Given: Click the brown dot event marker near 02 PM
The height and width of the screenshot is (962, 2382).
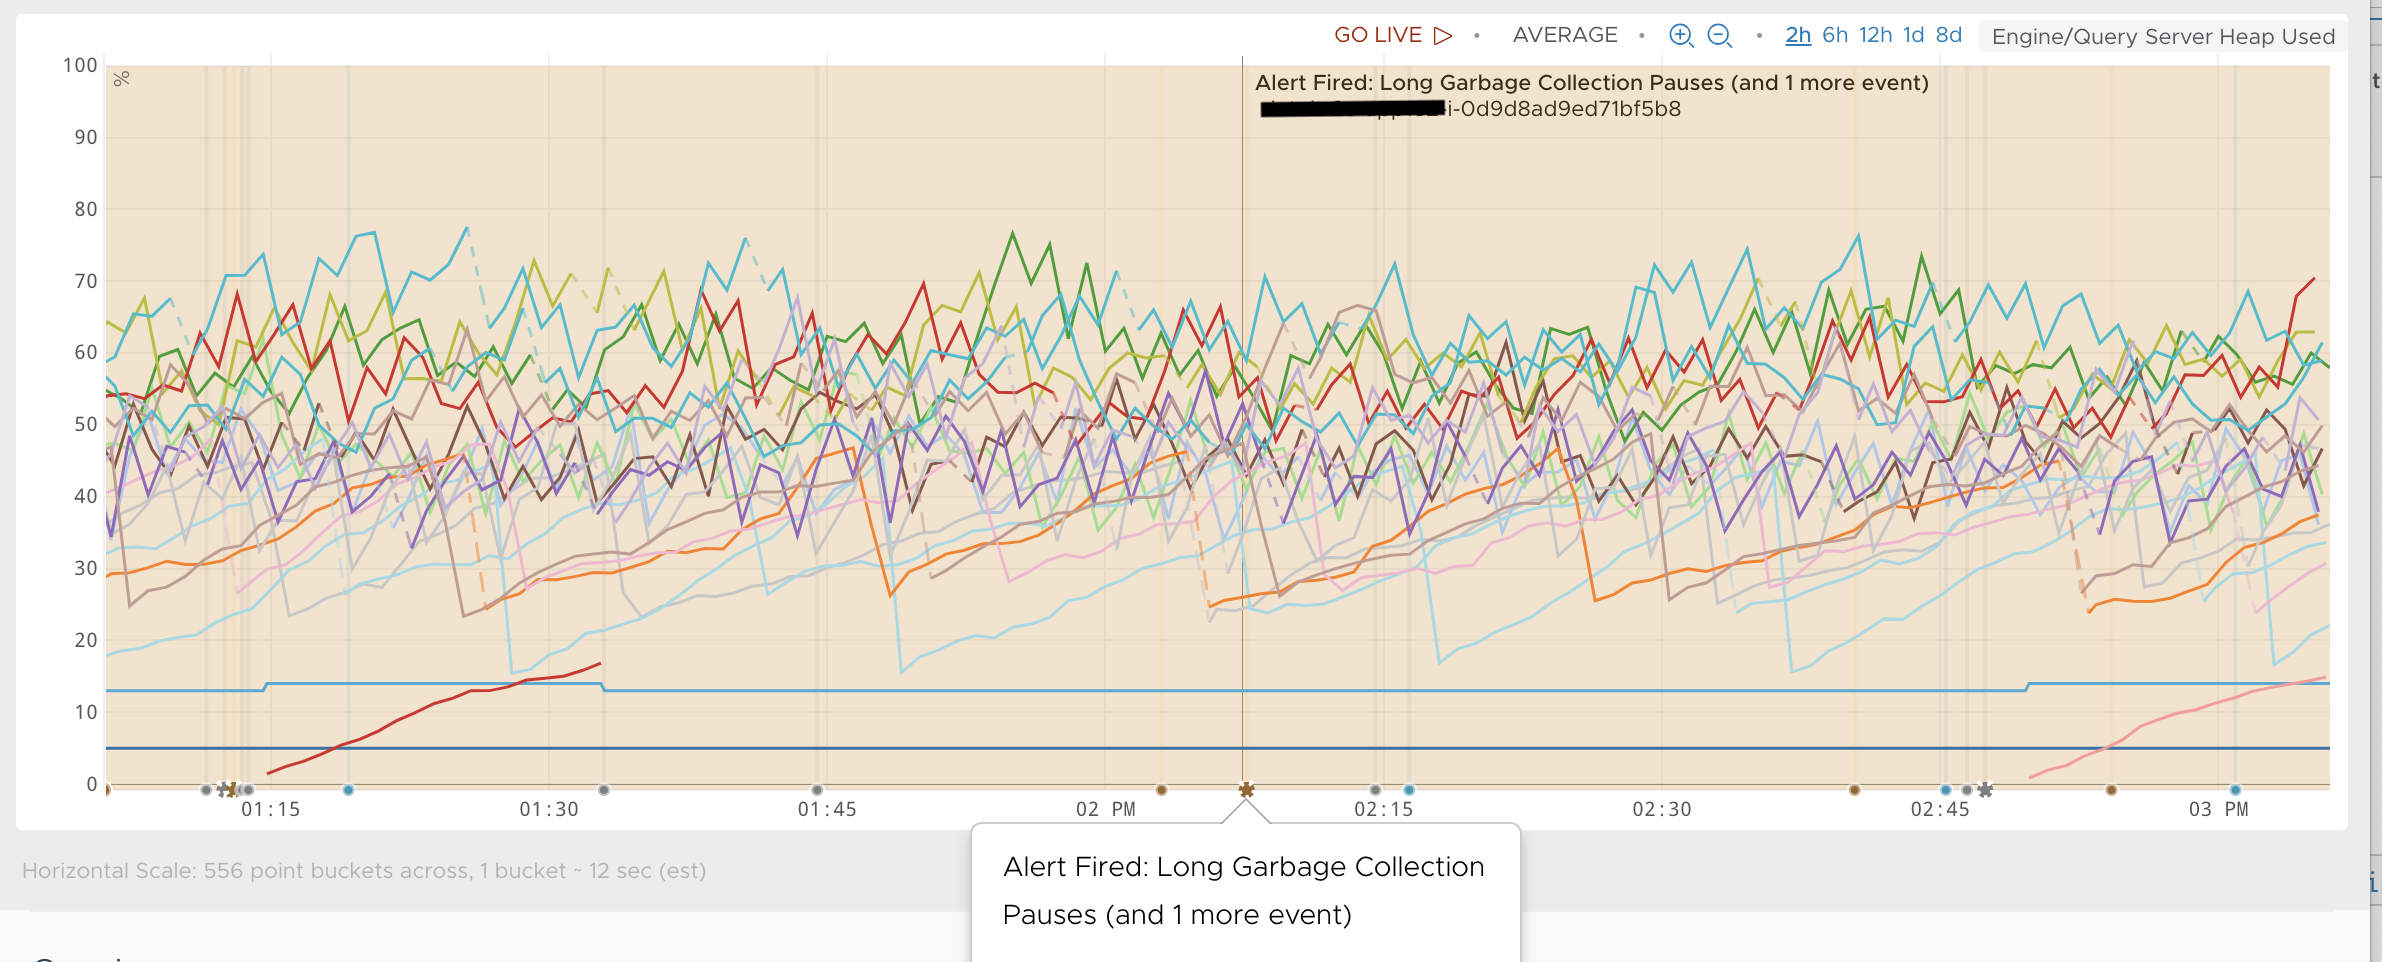Looking at the screenshot, I should [1163, 790].
